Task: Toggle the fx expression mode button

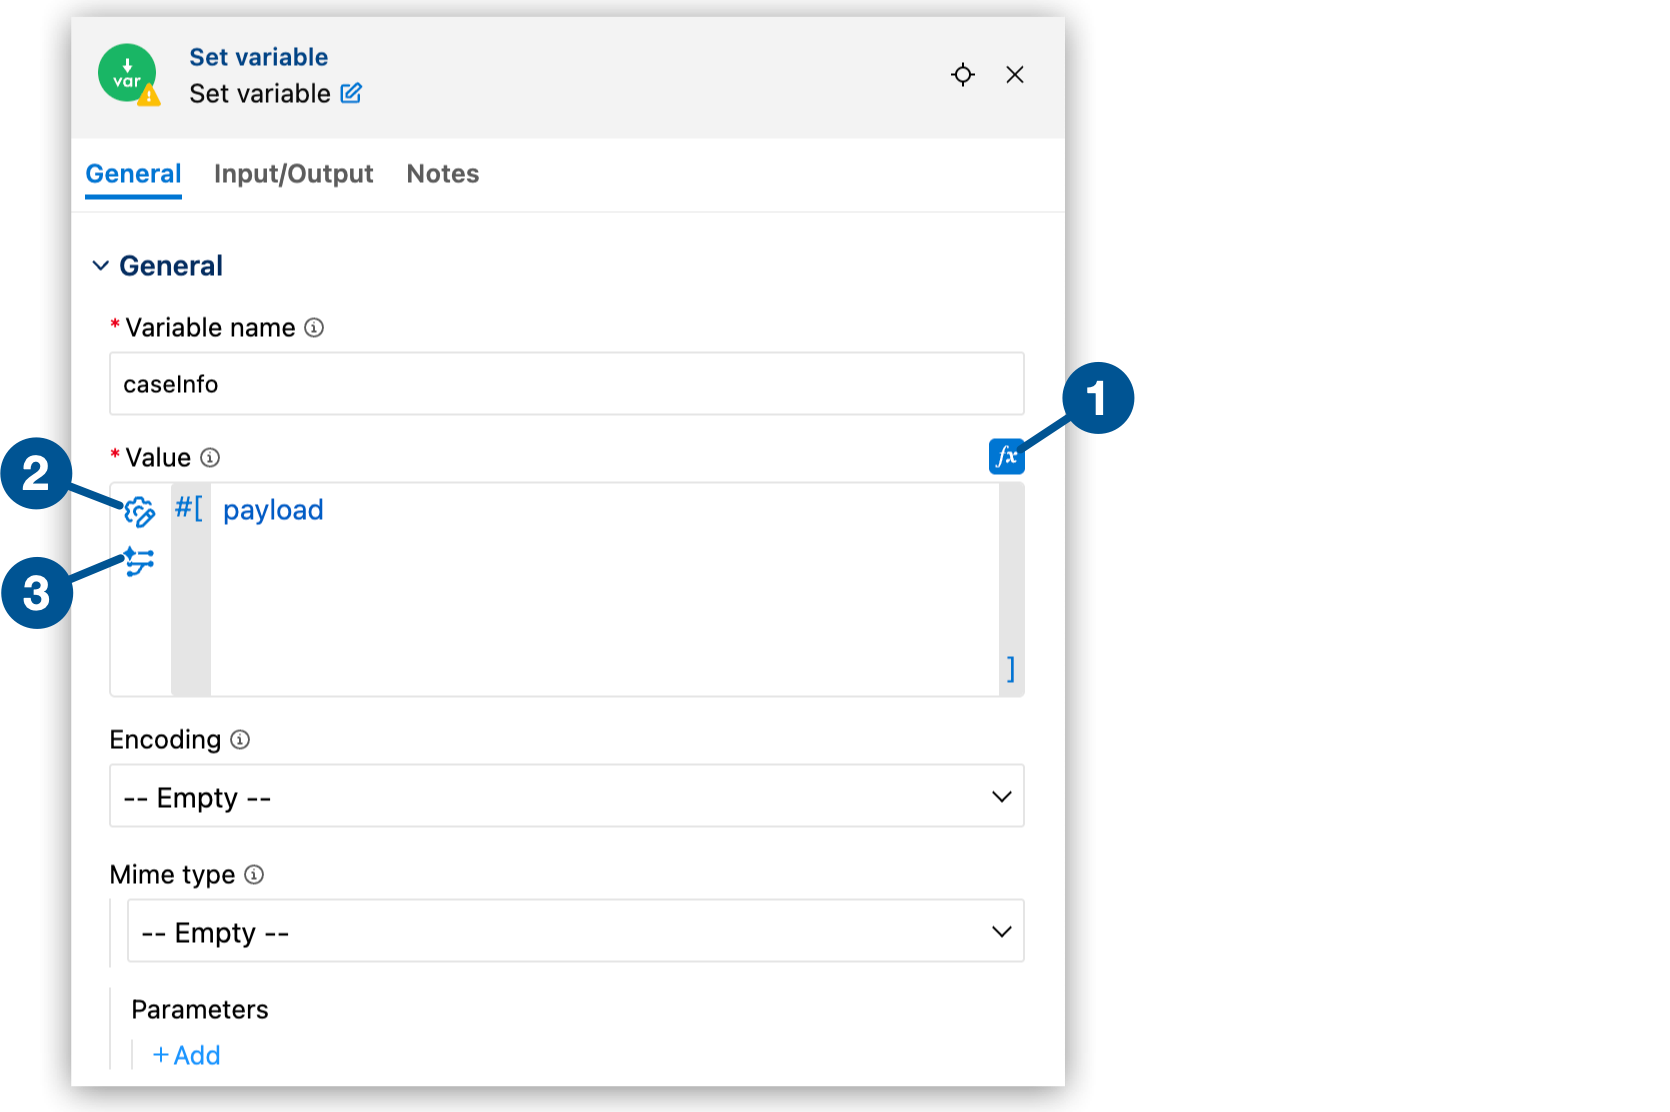Action: point(1006,456)
